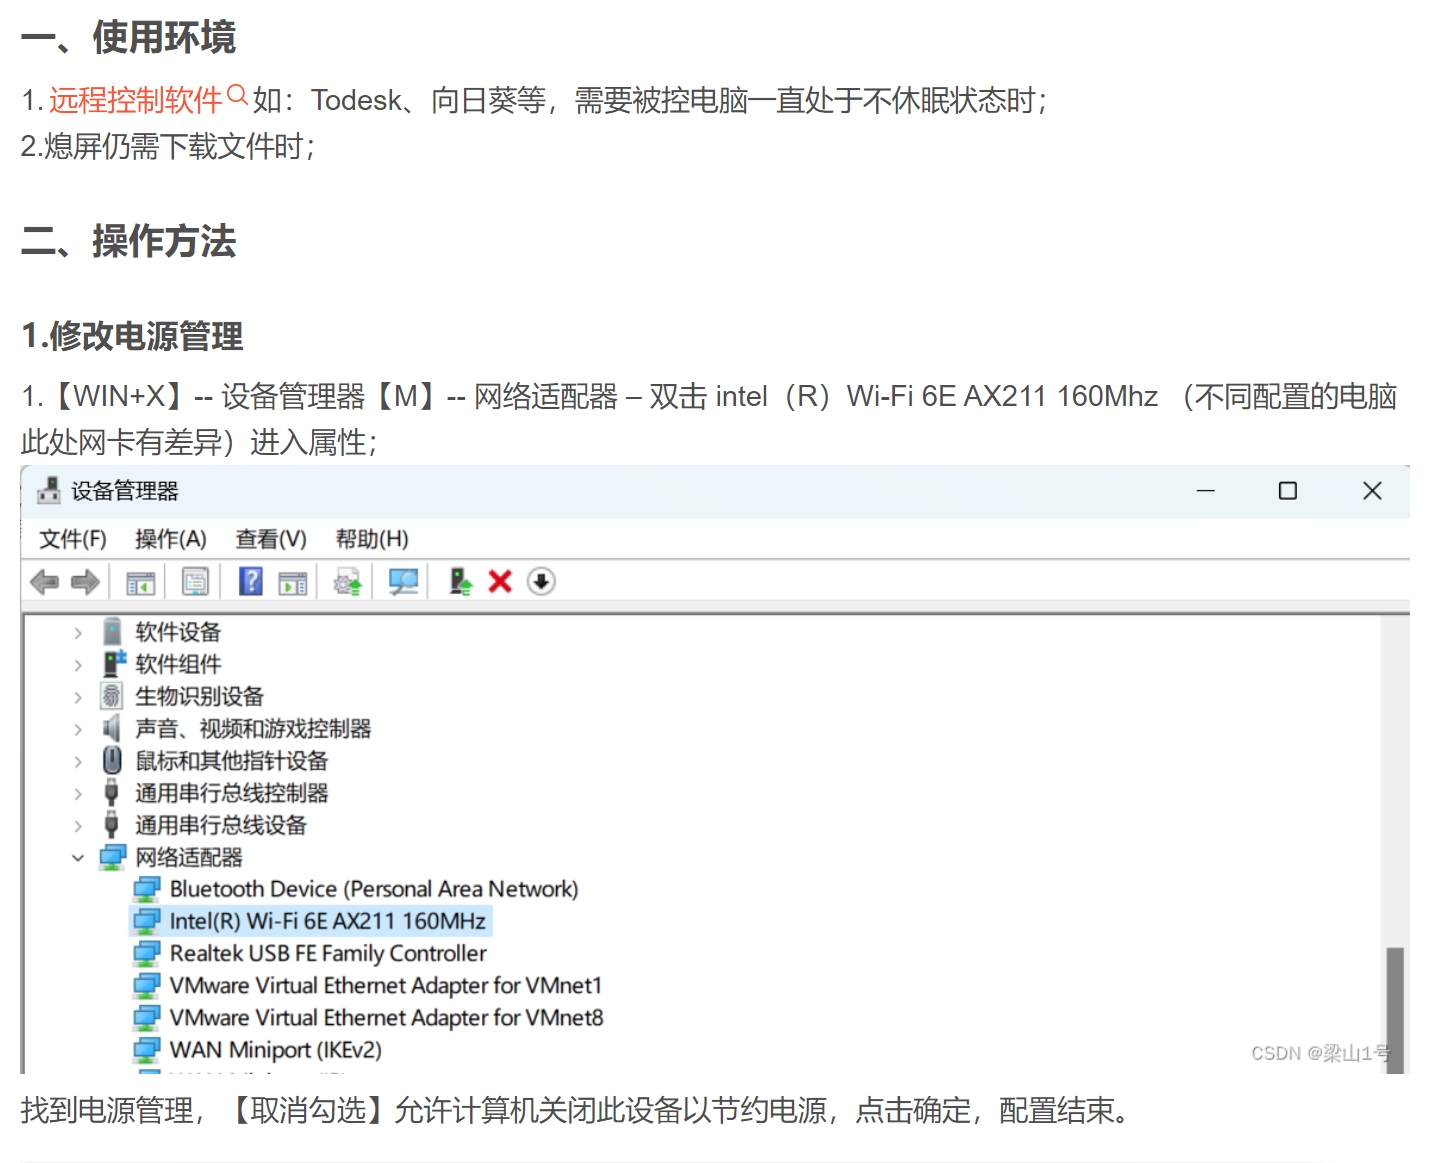The image size is (1435, 1163).
Task: Expand 通用串行总线设备 node
Action: click(78, 825)
